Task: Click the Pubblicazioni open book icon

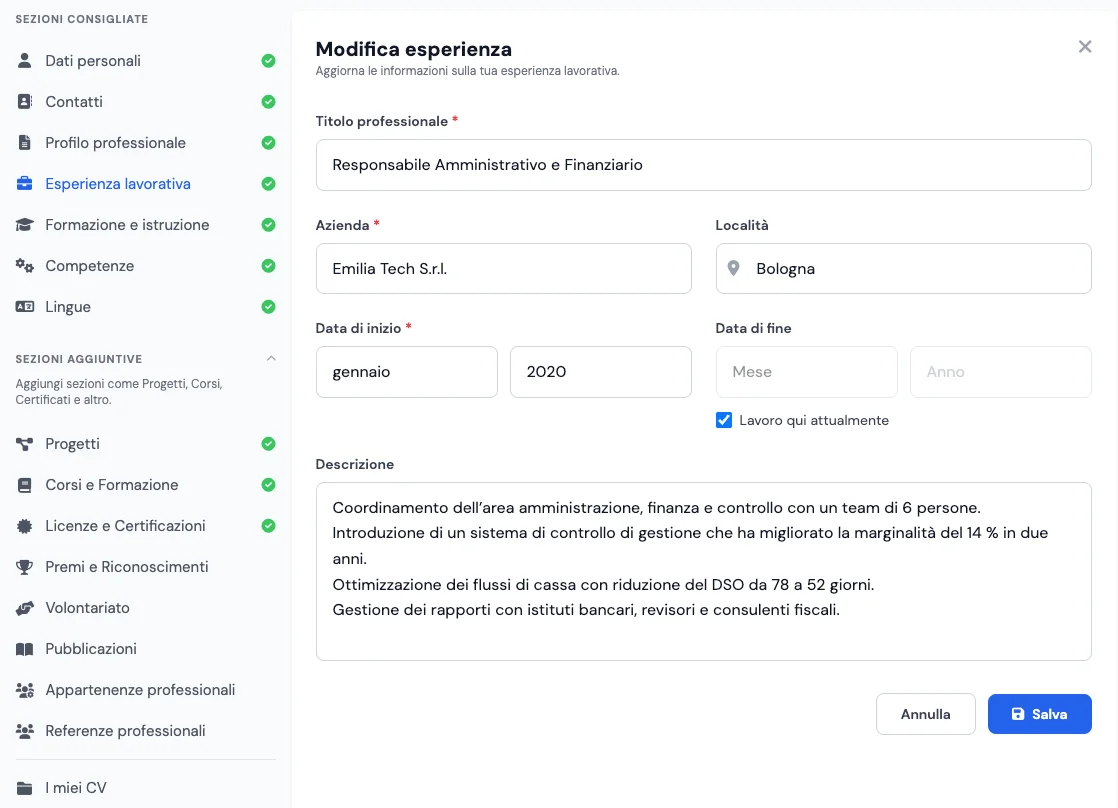Action: pyautogui.click(x=24, y=649)
